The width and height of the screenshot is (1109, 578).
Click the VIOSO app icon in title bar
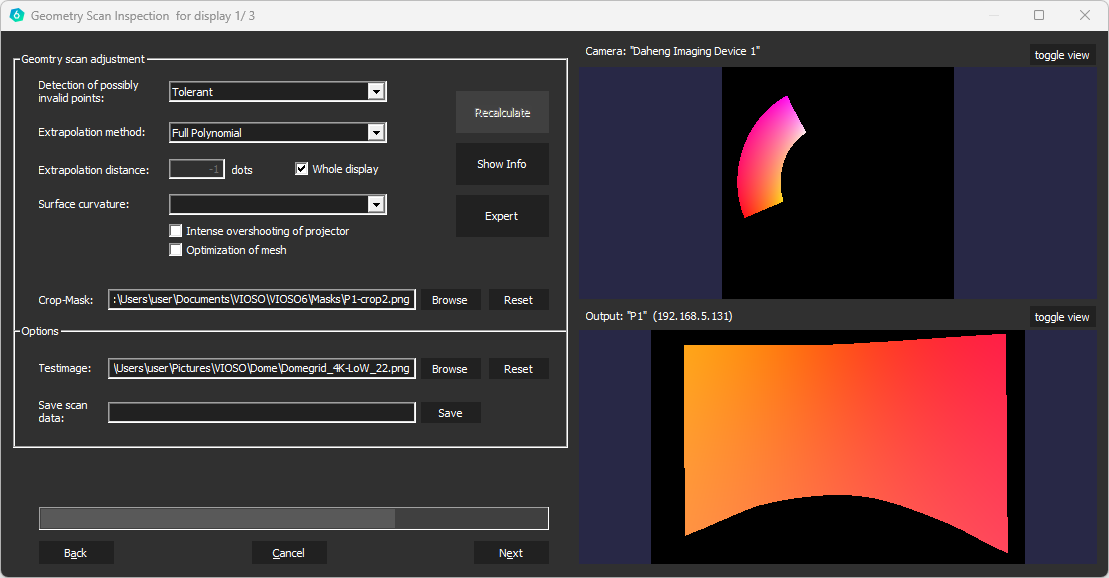[16, 16]
